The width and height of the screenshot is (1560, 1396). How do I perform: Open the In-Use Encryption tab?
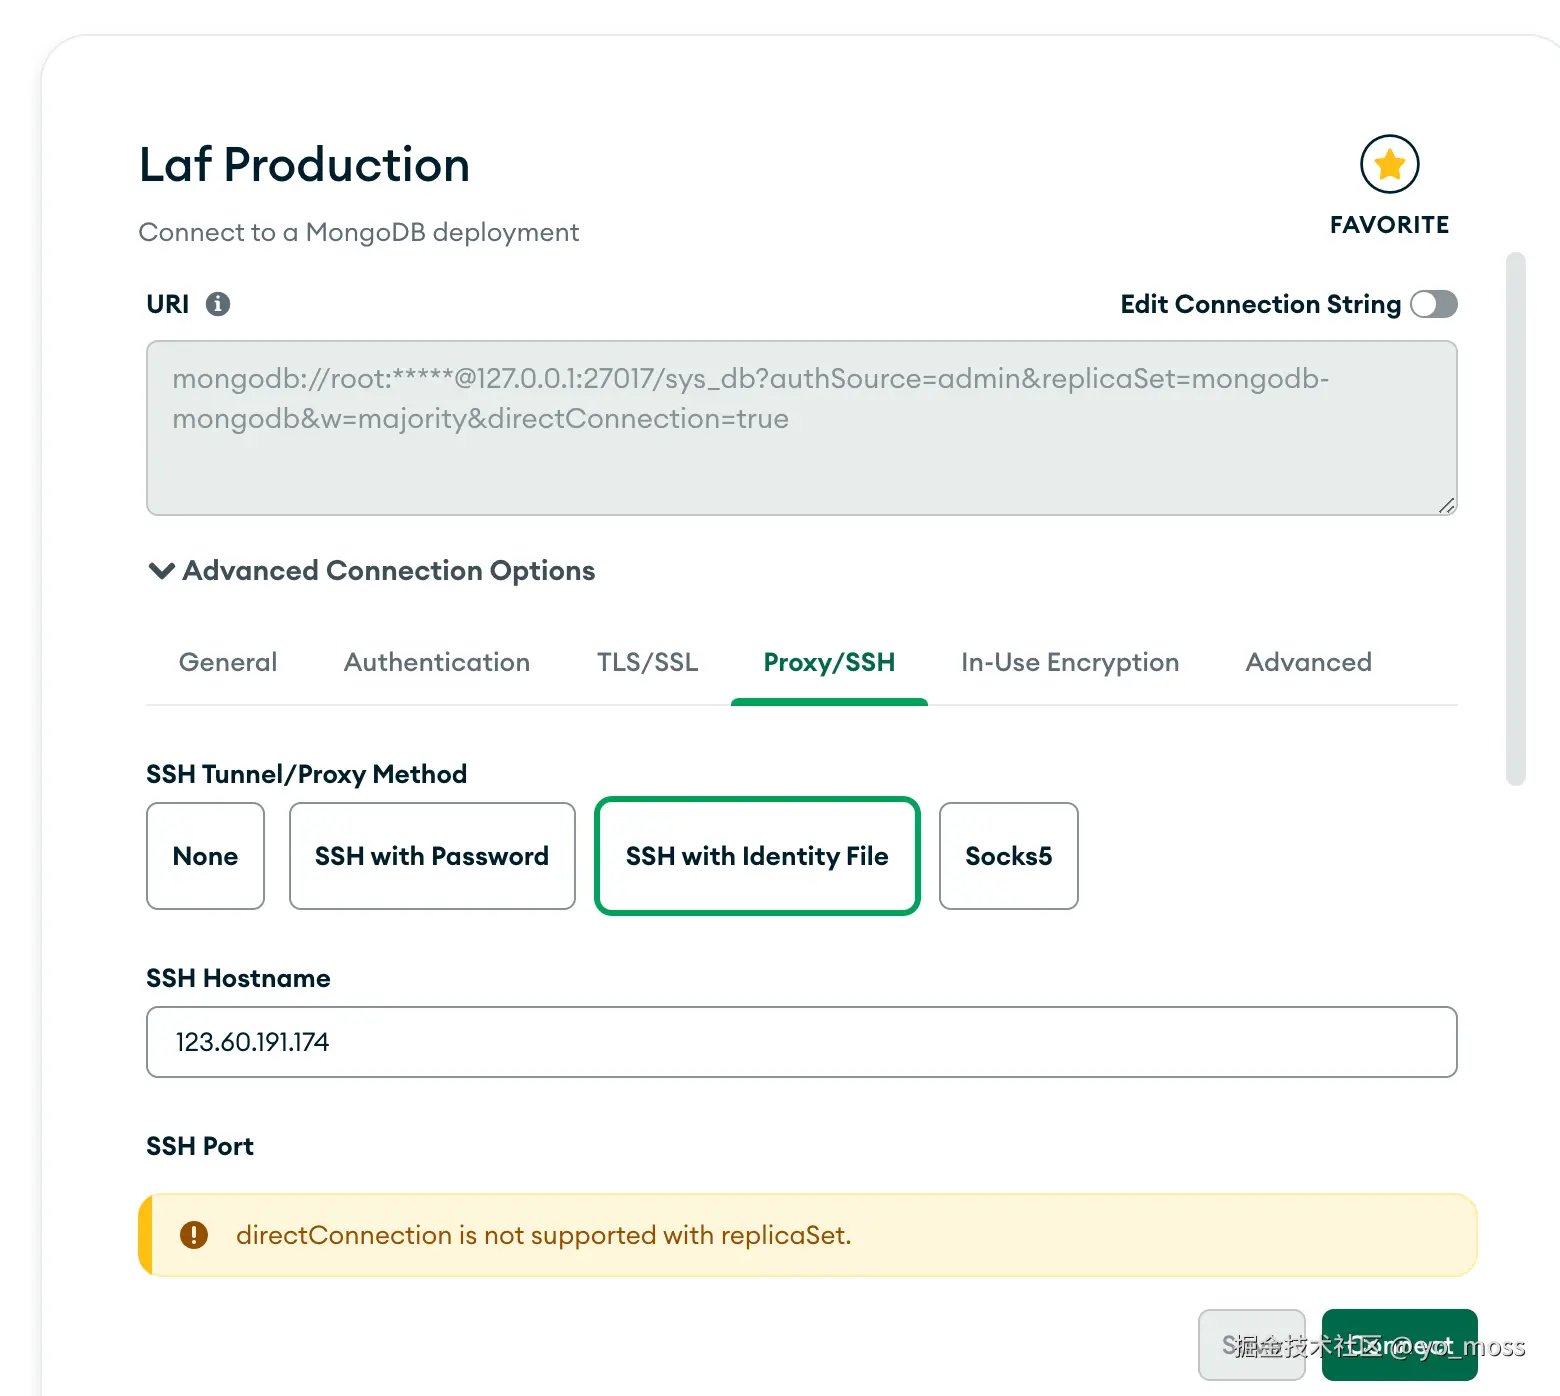click(1070, 662)
